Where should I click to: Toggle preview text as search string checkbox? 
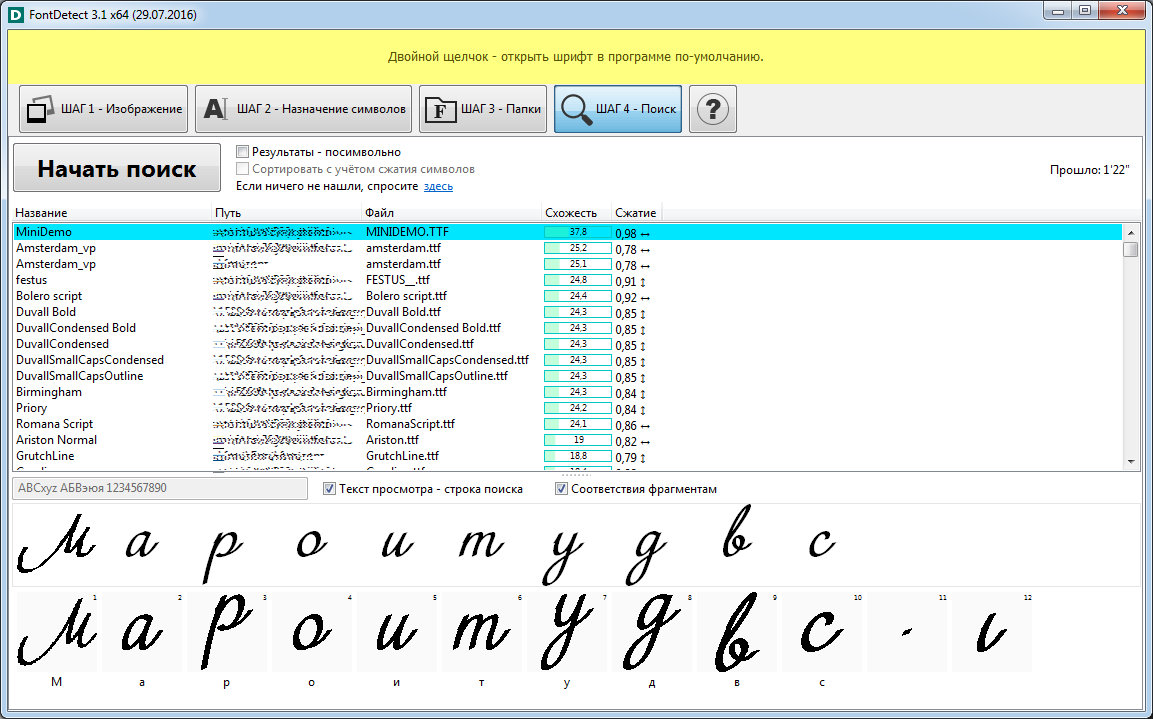(x=330, y=489)
